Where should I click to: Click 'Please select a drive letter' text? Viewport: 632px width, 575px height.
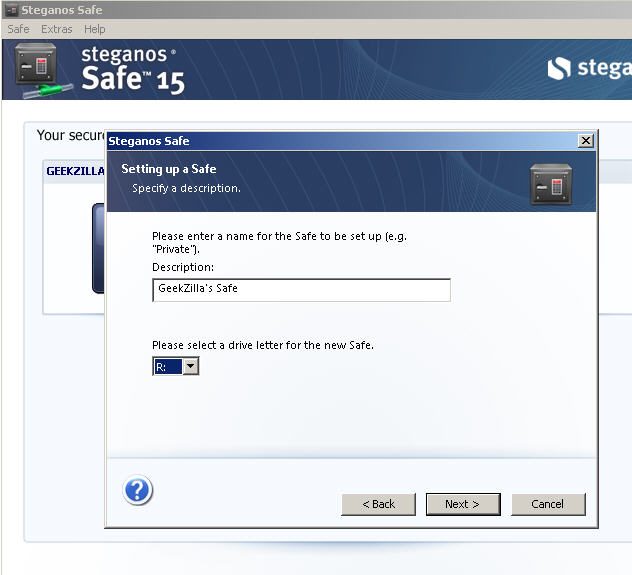point(263,345)
